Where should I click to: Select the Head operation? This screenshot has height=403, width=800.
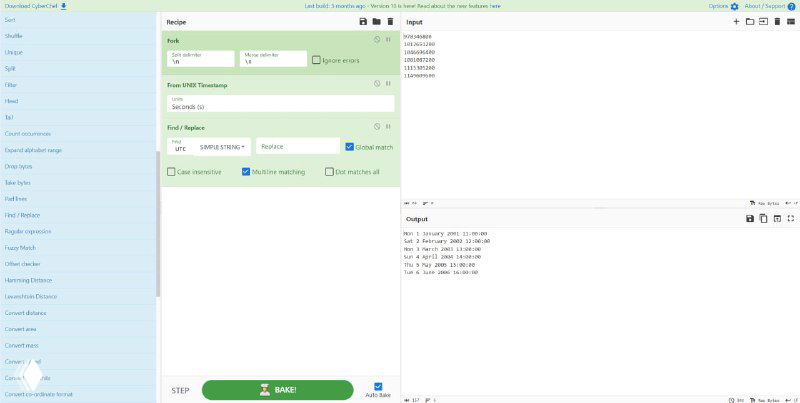click(78, 102)
